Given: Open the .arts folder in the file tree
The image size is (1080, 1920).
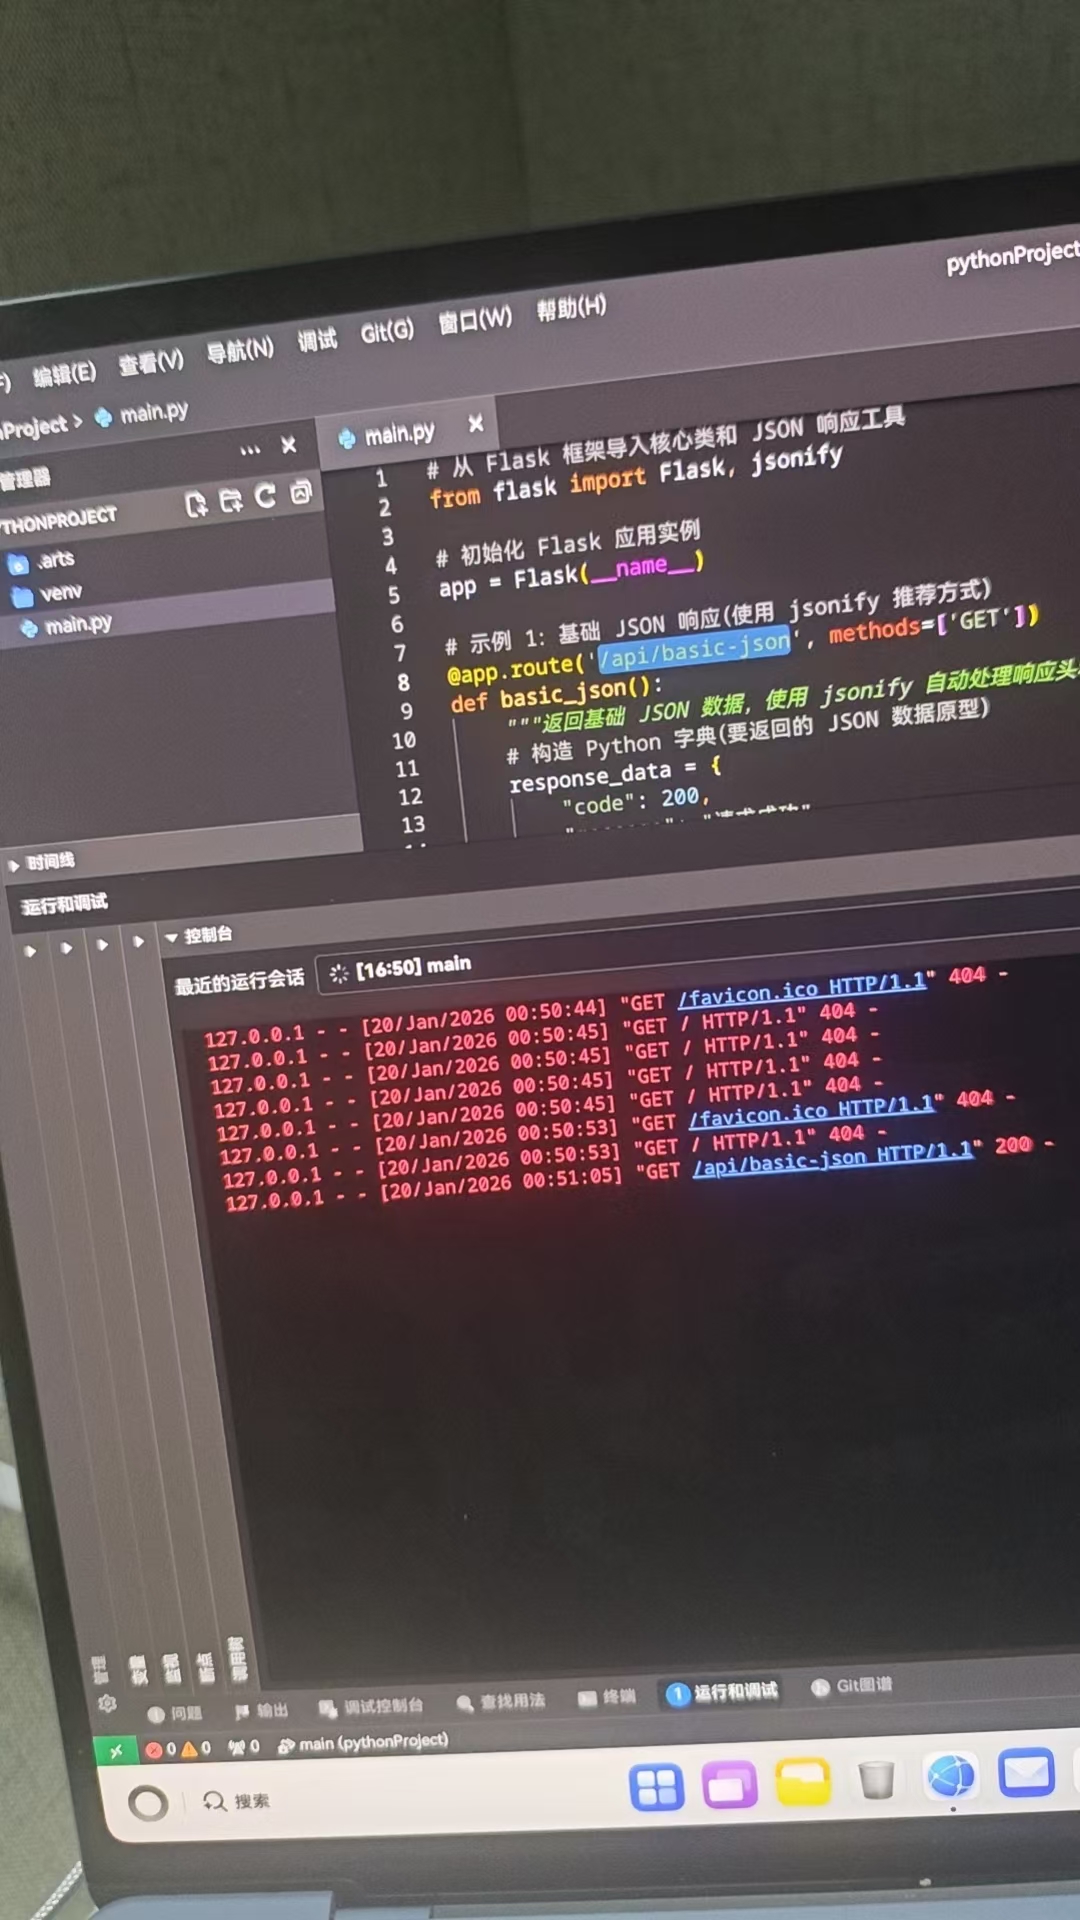Looking at the screenshot, I should [43, 561].
